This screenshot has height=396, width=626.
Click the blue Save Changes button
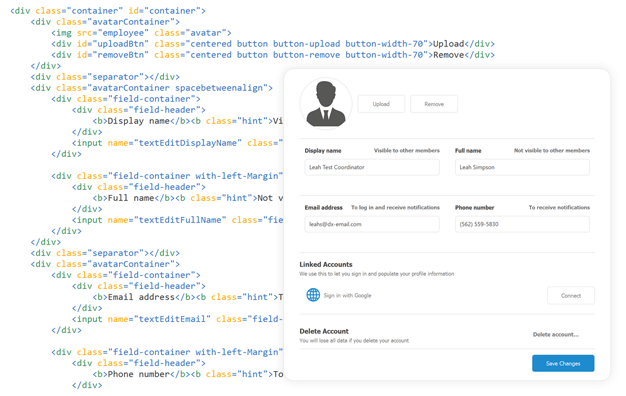pos(563,363)
